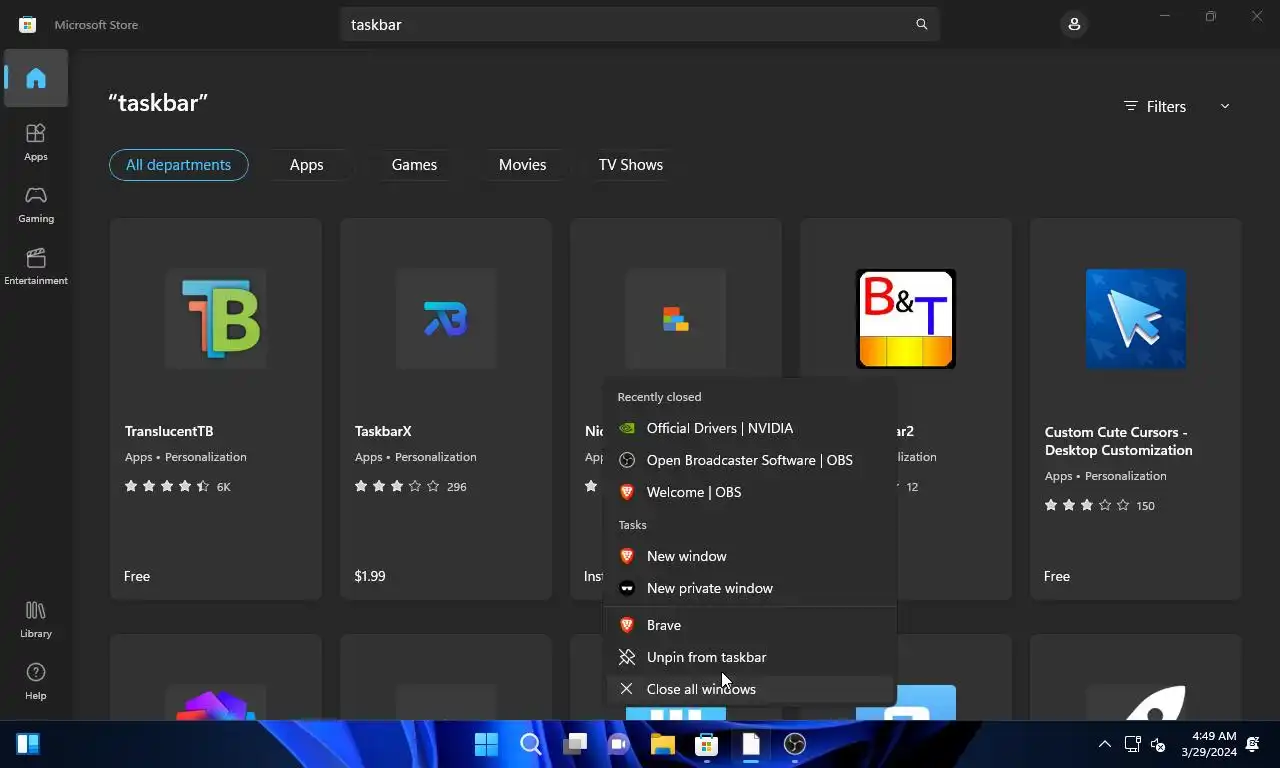
Task: Open Official Drivers | NVIDIA recent item
Action: tap(750, 428)
